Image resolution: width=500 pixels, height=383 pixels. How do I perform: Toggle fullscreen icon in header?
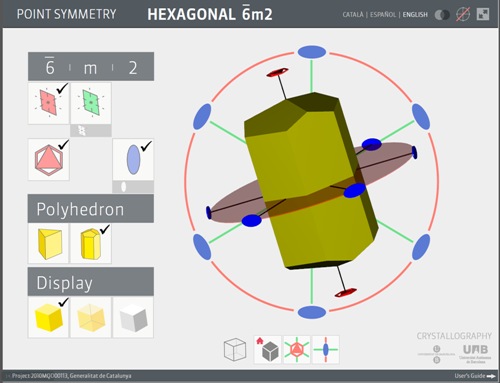[483, 14]
